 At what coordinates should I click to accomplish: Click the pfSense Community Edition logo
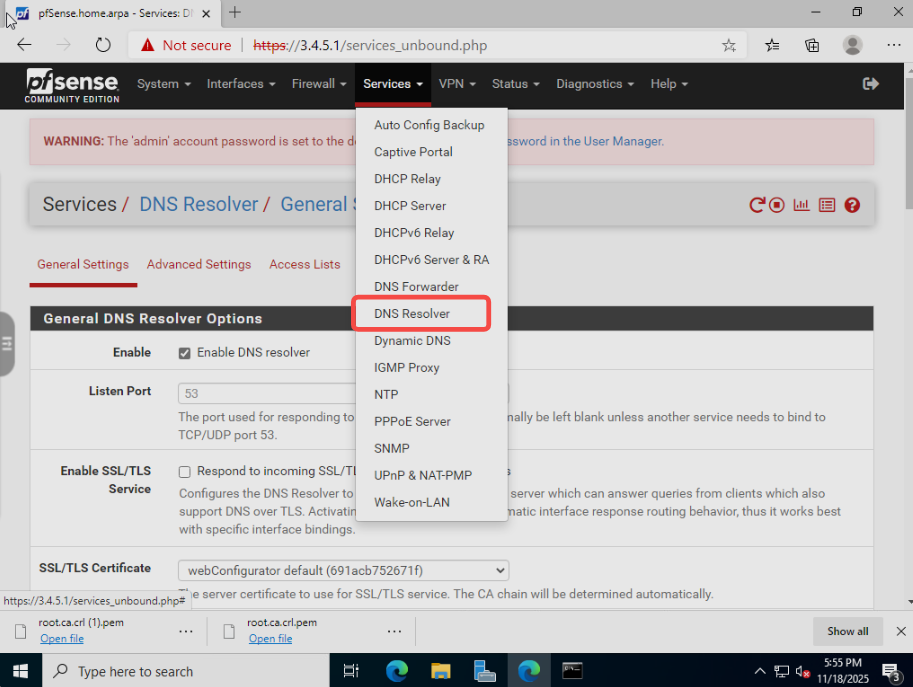pos(72,86)
